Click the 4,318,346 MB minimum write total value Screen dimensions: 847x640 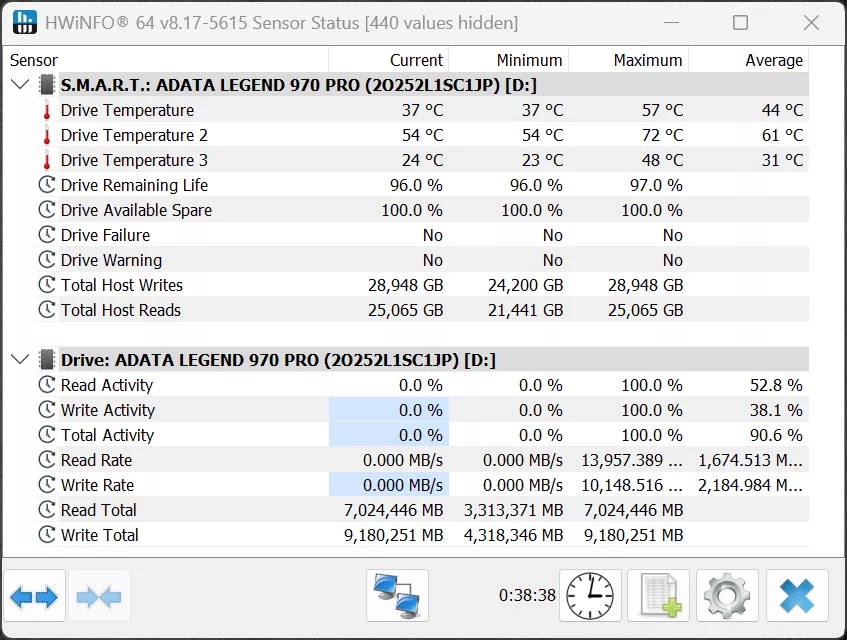[513, 535]
